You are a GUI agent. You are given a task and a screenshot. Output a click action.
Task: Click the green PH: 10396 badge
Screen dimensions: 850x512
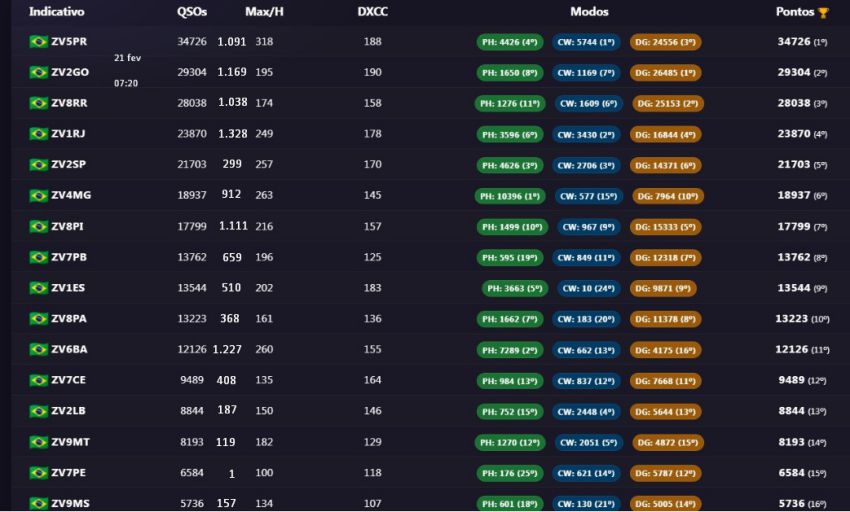pyautogui.click(x=511, y=196)
